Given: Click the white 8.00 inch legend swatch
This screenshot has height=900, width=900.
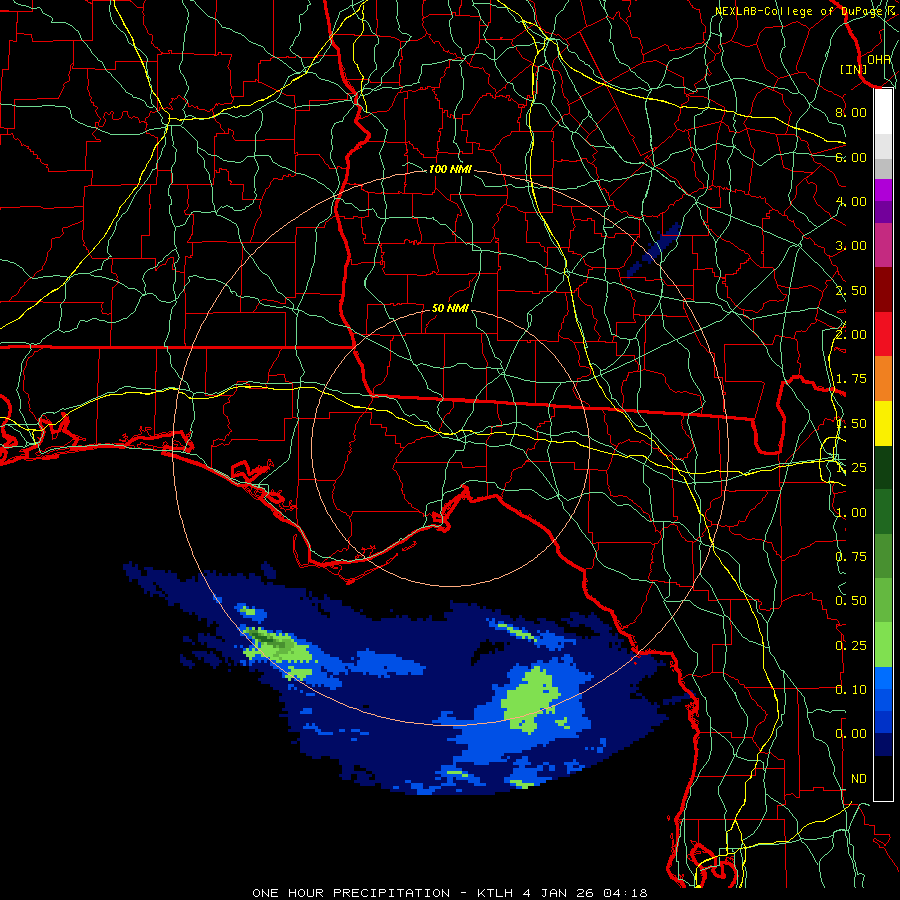Looking at the screenshot, I should coord(883,112).
